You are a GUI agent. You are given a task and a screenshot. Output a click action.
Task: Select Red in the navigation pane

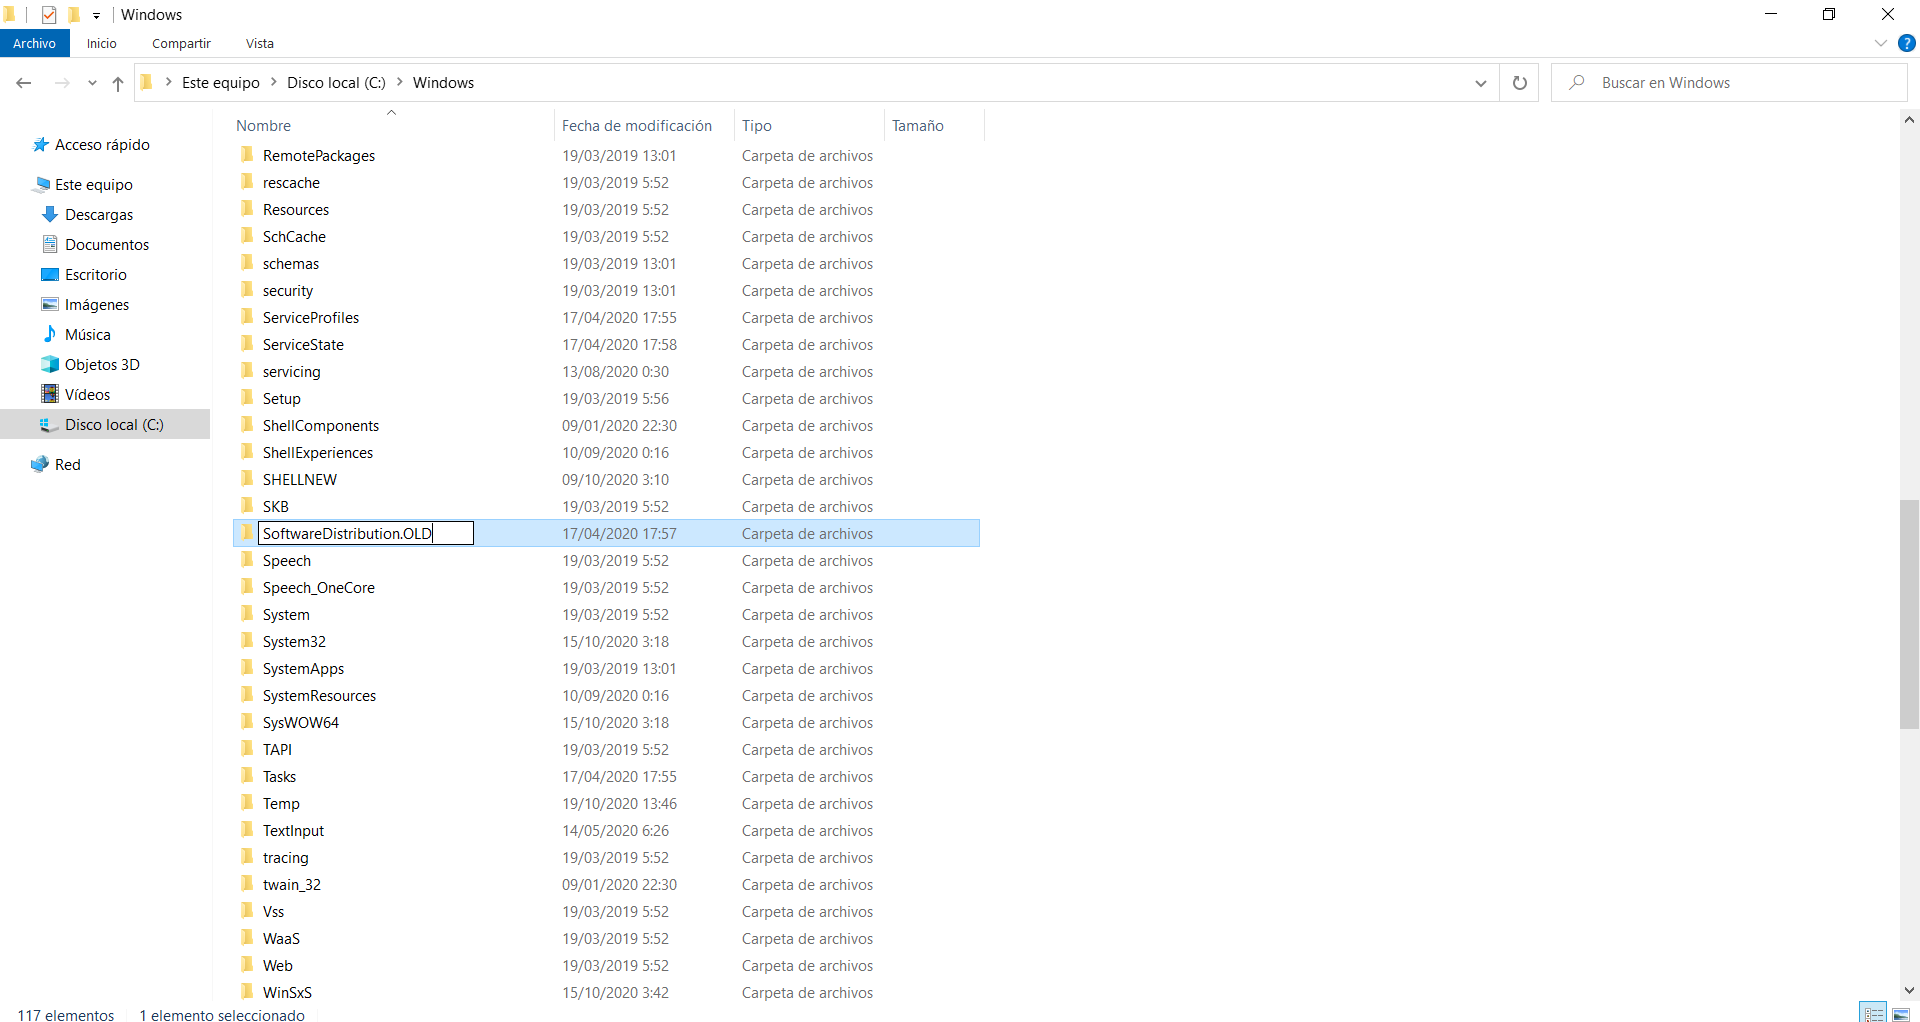point(67,465)
